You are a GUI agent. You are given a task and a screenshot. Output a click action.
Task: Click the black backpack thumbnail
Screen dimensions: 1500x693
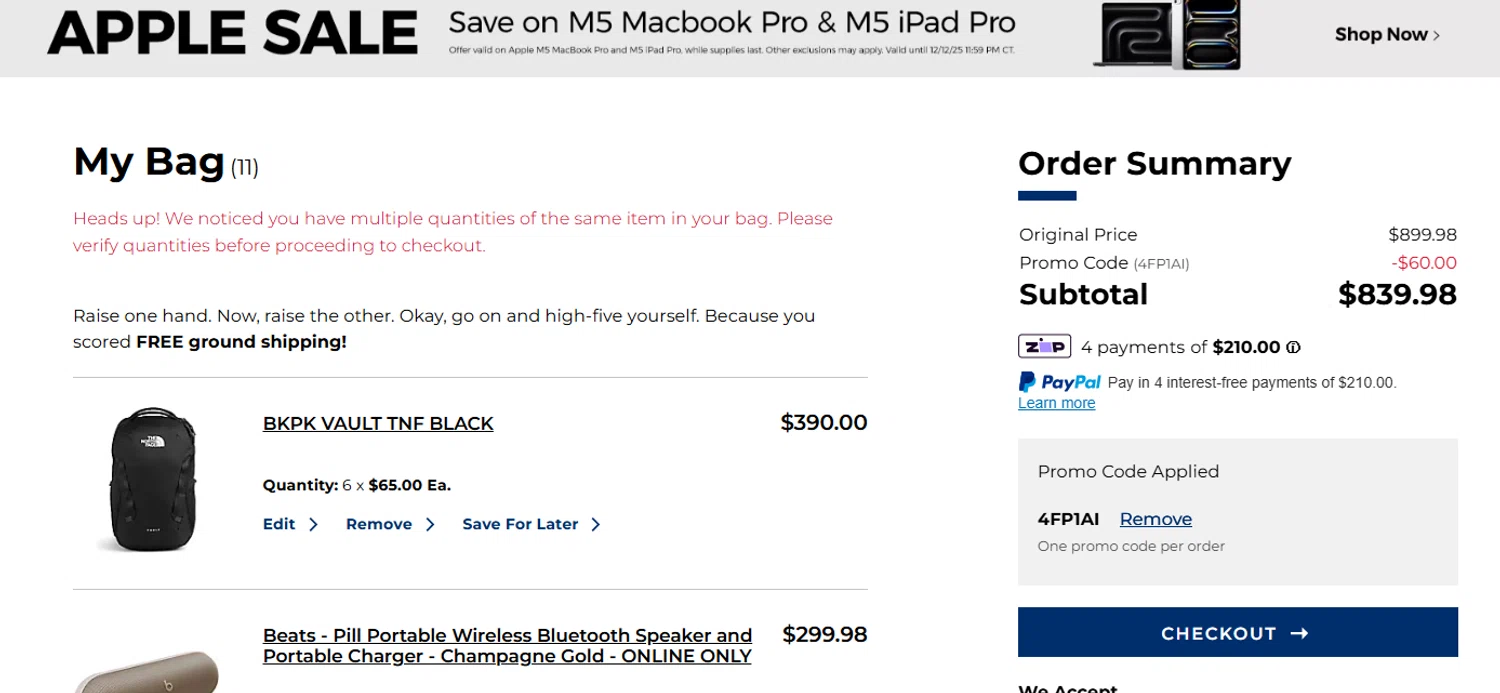[152, 478]
